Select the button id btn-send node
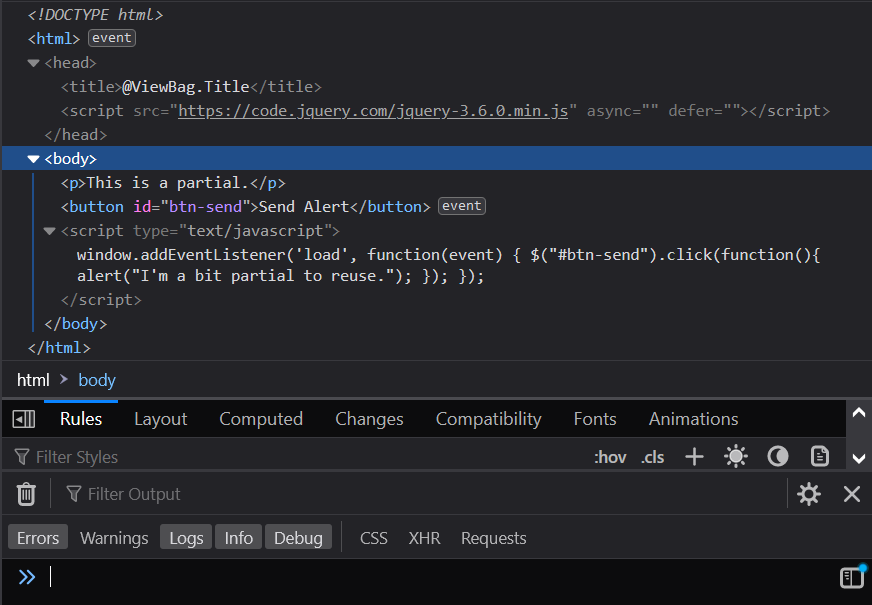 246,207
